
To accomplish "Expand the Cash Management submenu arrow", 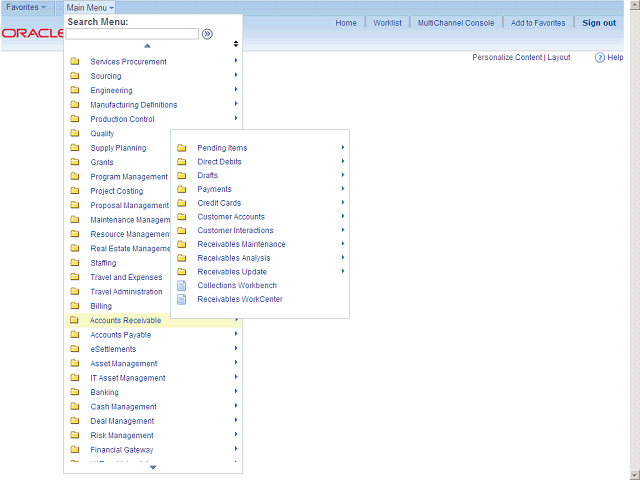I will (236, 407).
